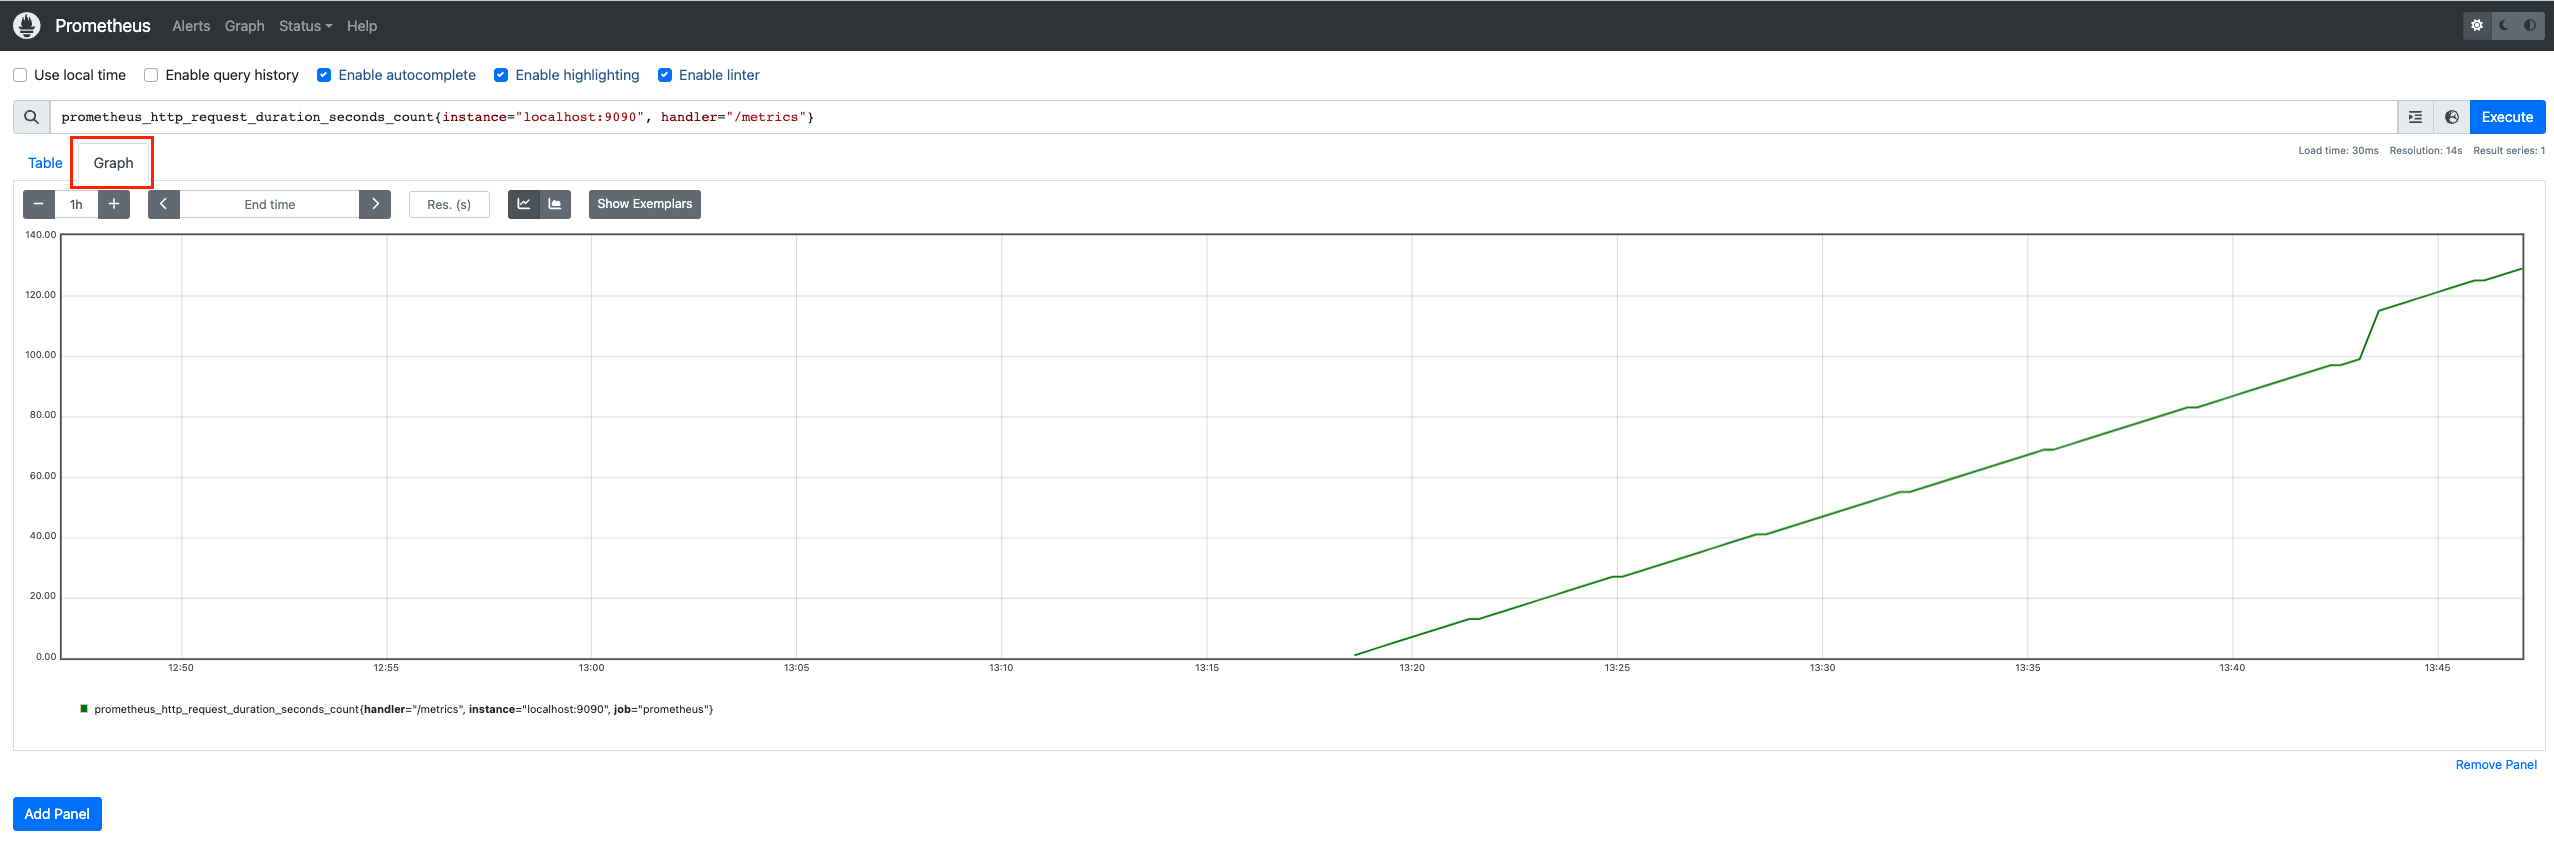Open the Alerts page in navbar
The image size is (2554, 845).
191,26
